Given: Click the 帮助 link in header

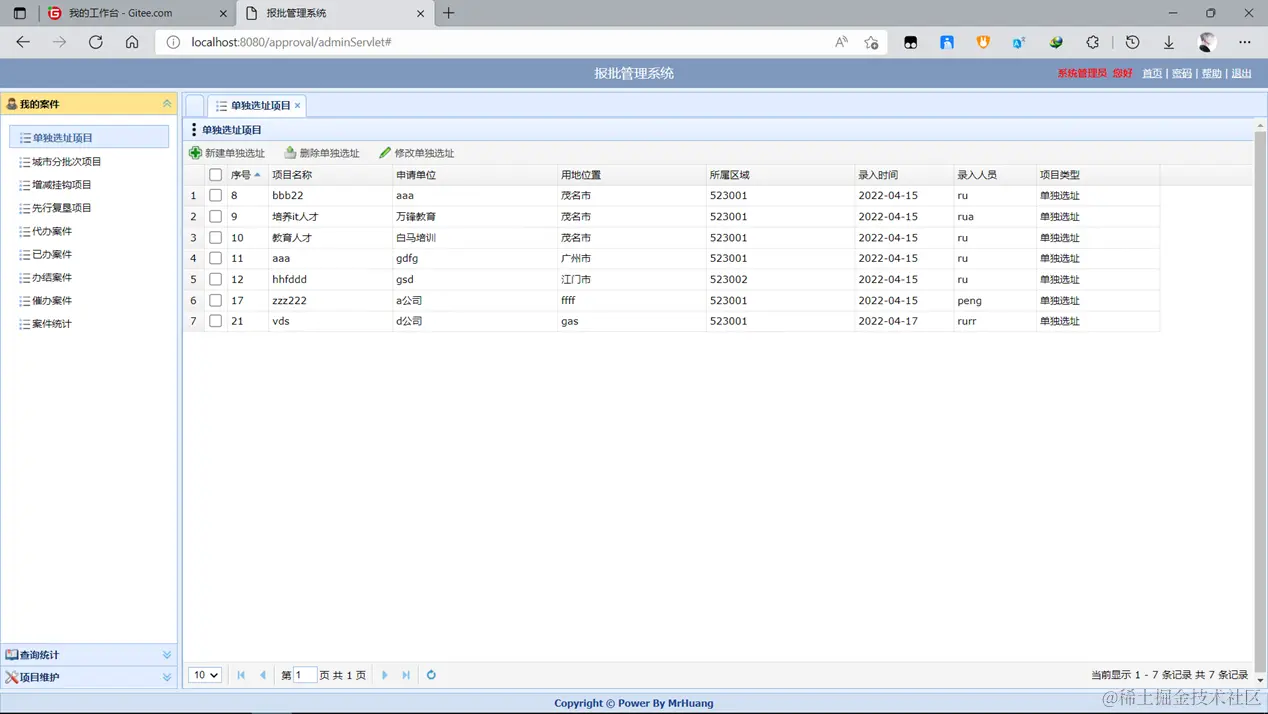Looking at the screenshot, I should click(x=1212, y=73).
